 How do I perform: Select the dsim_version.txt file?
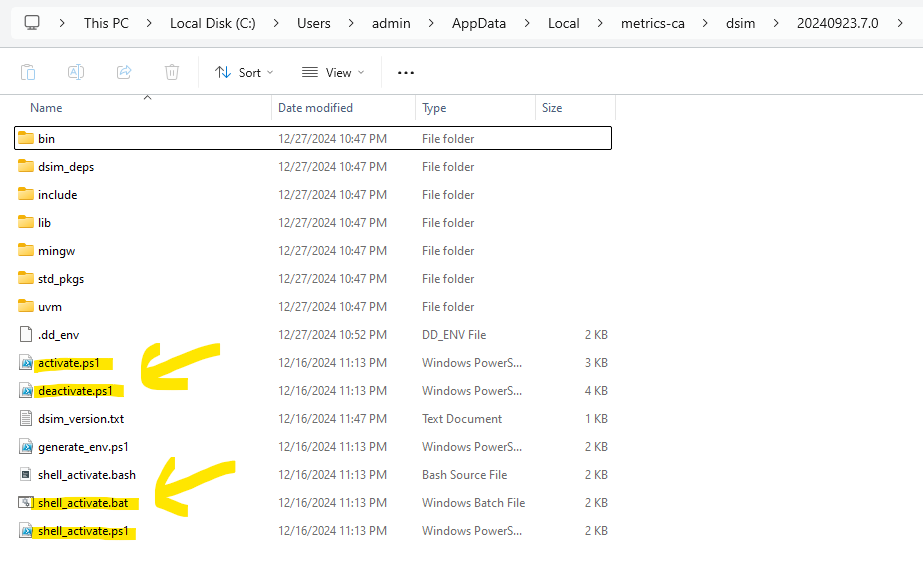pos(81,419)
